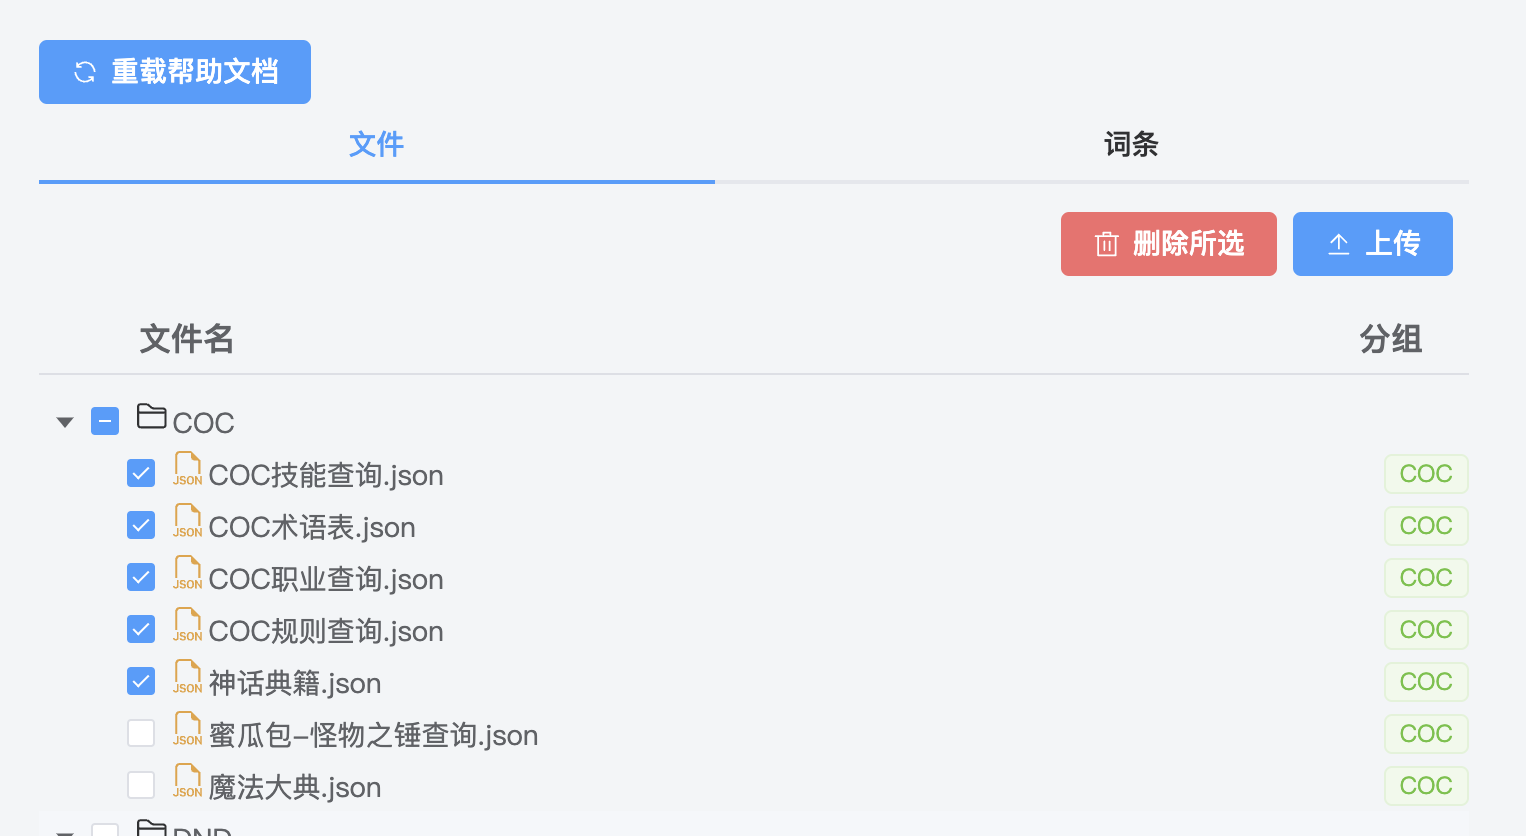This screenshot has width=1526, height=836.
Task: Click the 文件名 column header
Action: (187, 339)
